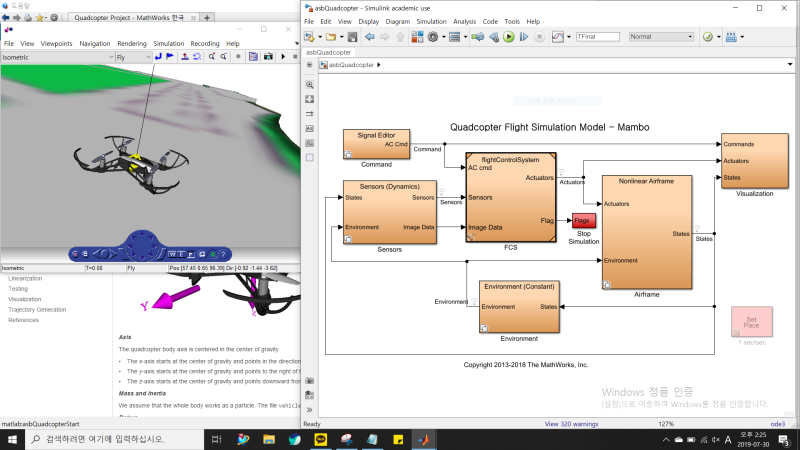Screen dimensions: 800x450
Task: Click the Linearization link in help sidebar
Action: pyautogui.click(x=25, y=279)
